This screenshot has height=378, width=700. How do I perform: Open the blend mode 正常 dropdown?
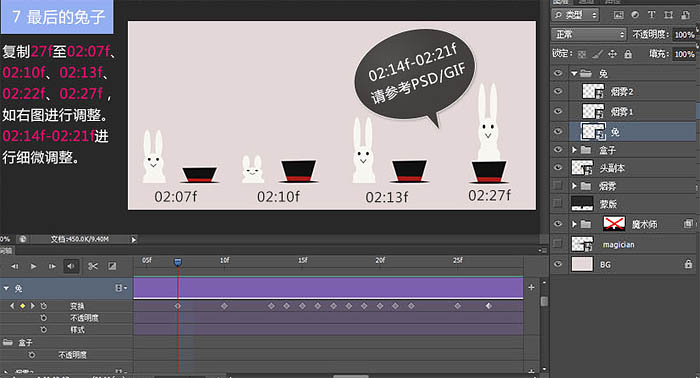click(x=589, y=34)
